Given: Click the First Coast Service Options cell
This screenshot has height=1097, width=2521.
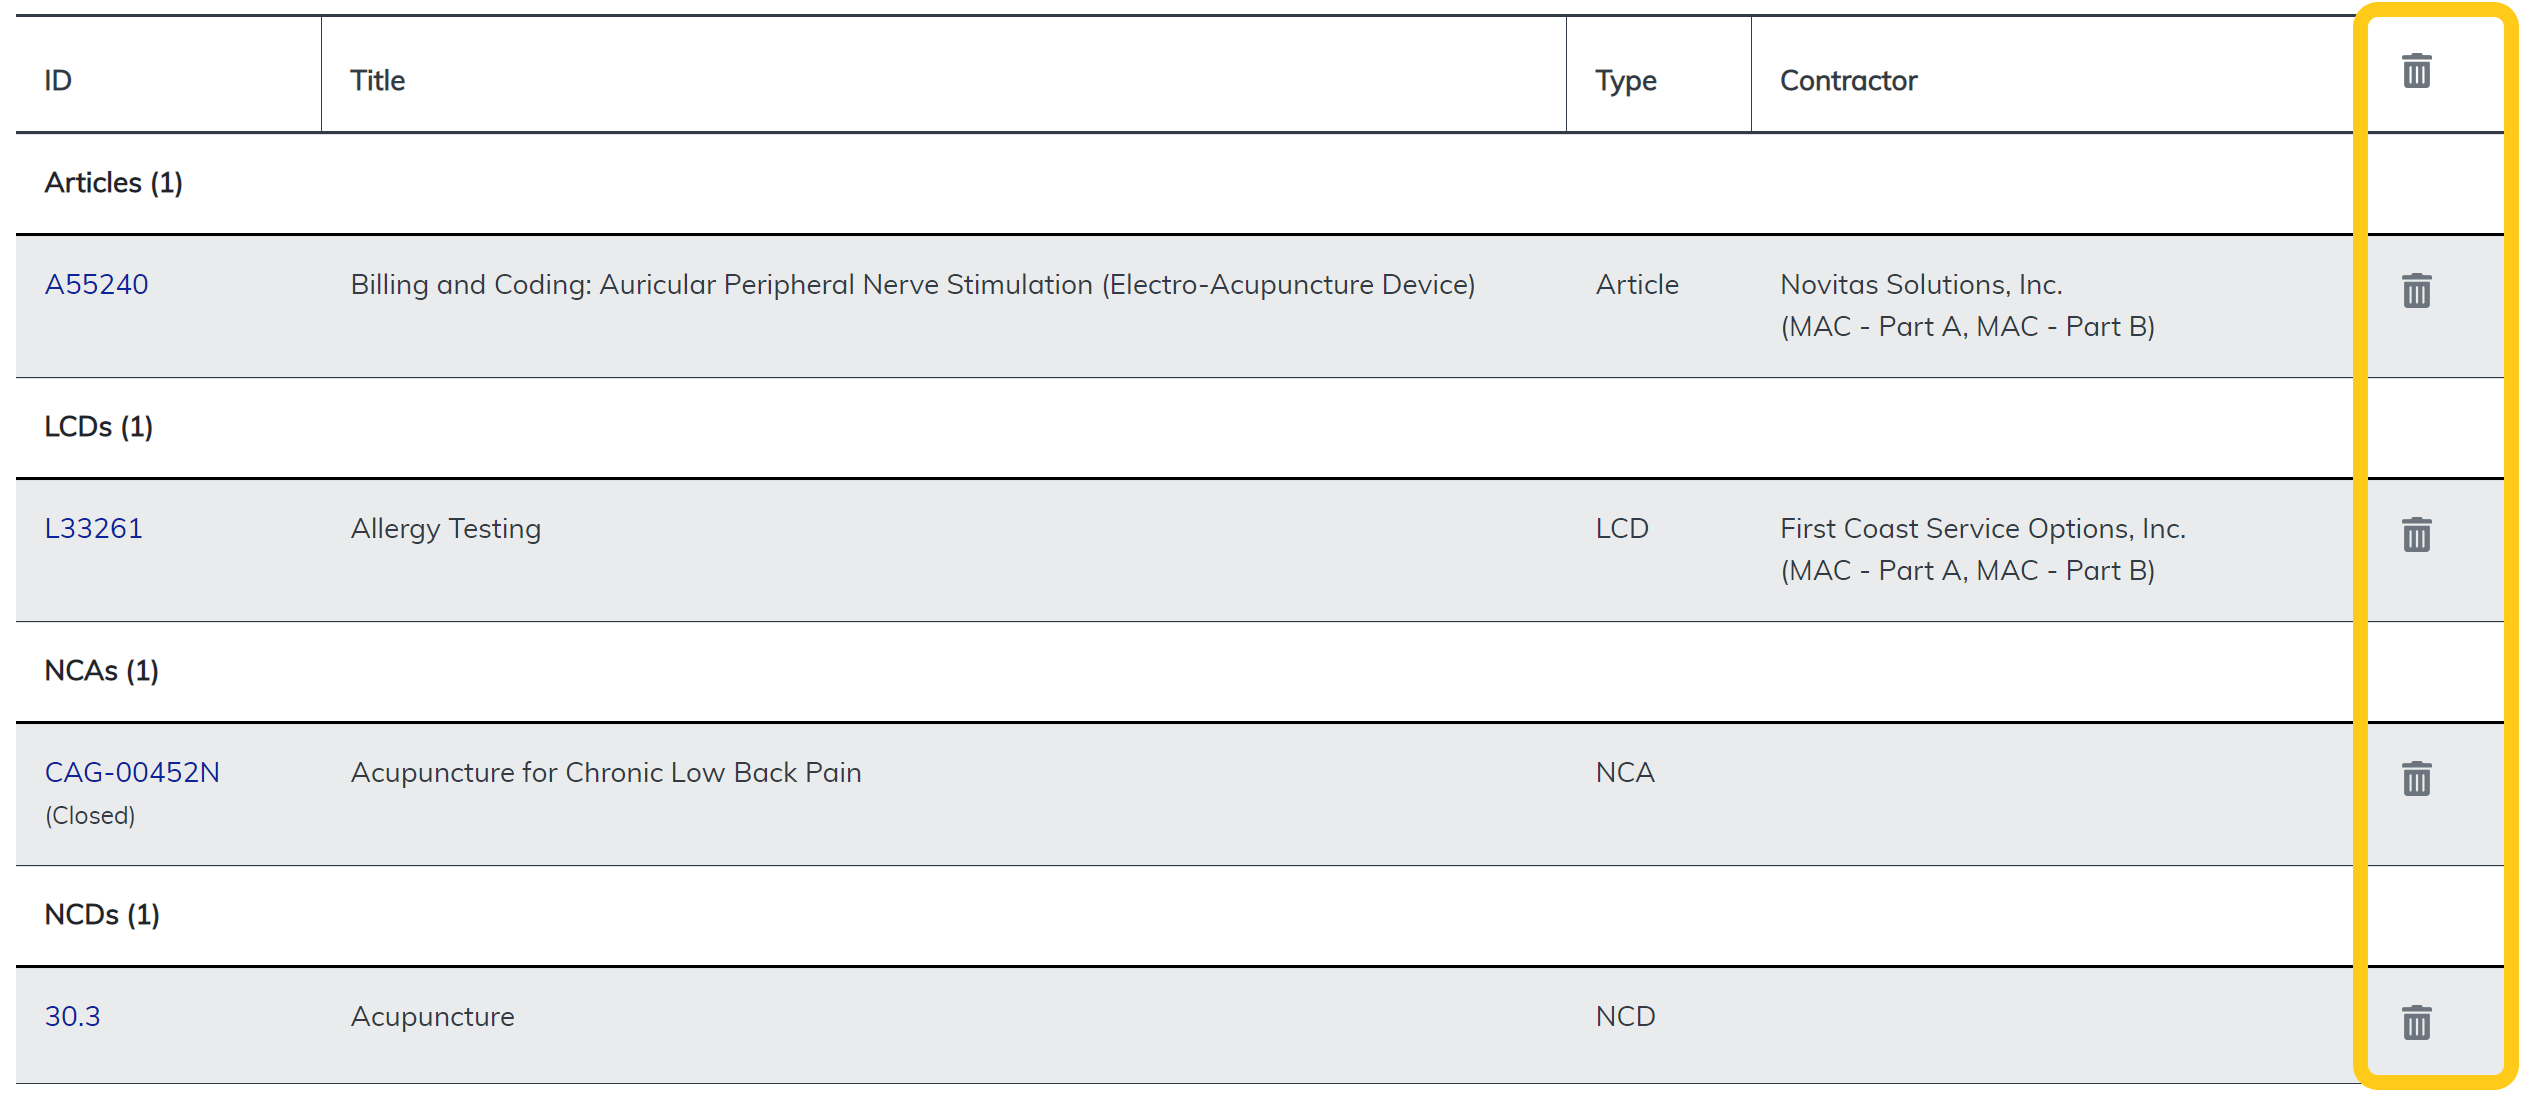Looking at the screenshot, I should tap(1982, 529).
